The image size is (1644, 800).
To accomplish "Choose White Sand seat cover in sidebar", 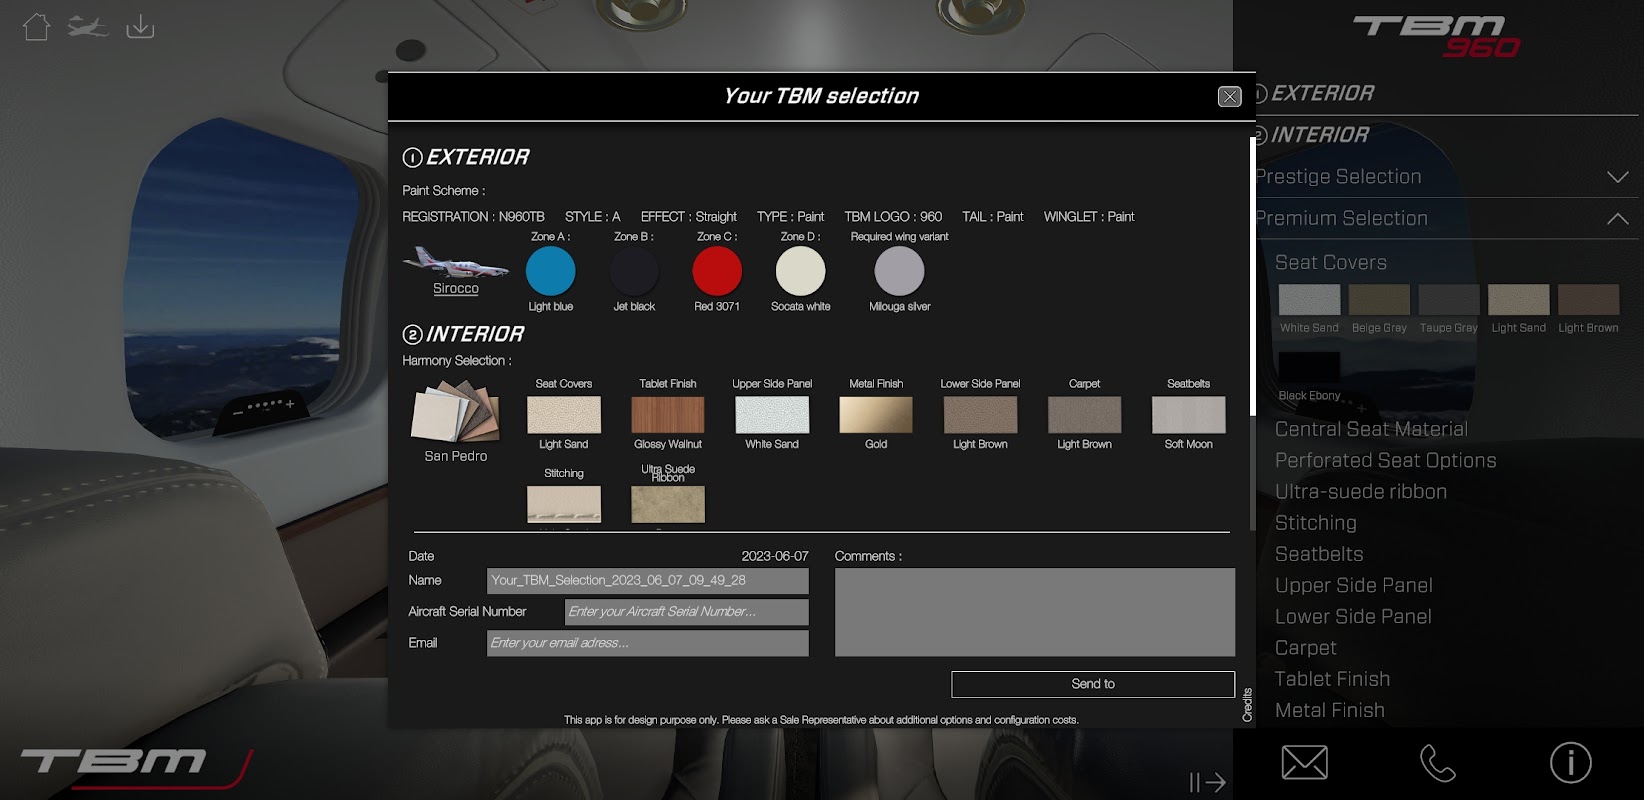I will [x=1309, y=300].
